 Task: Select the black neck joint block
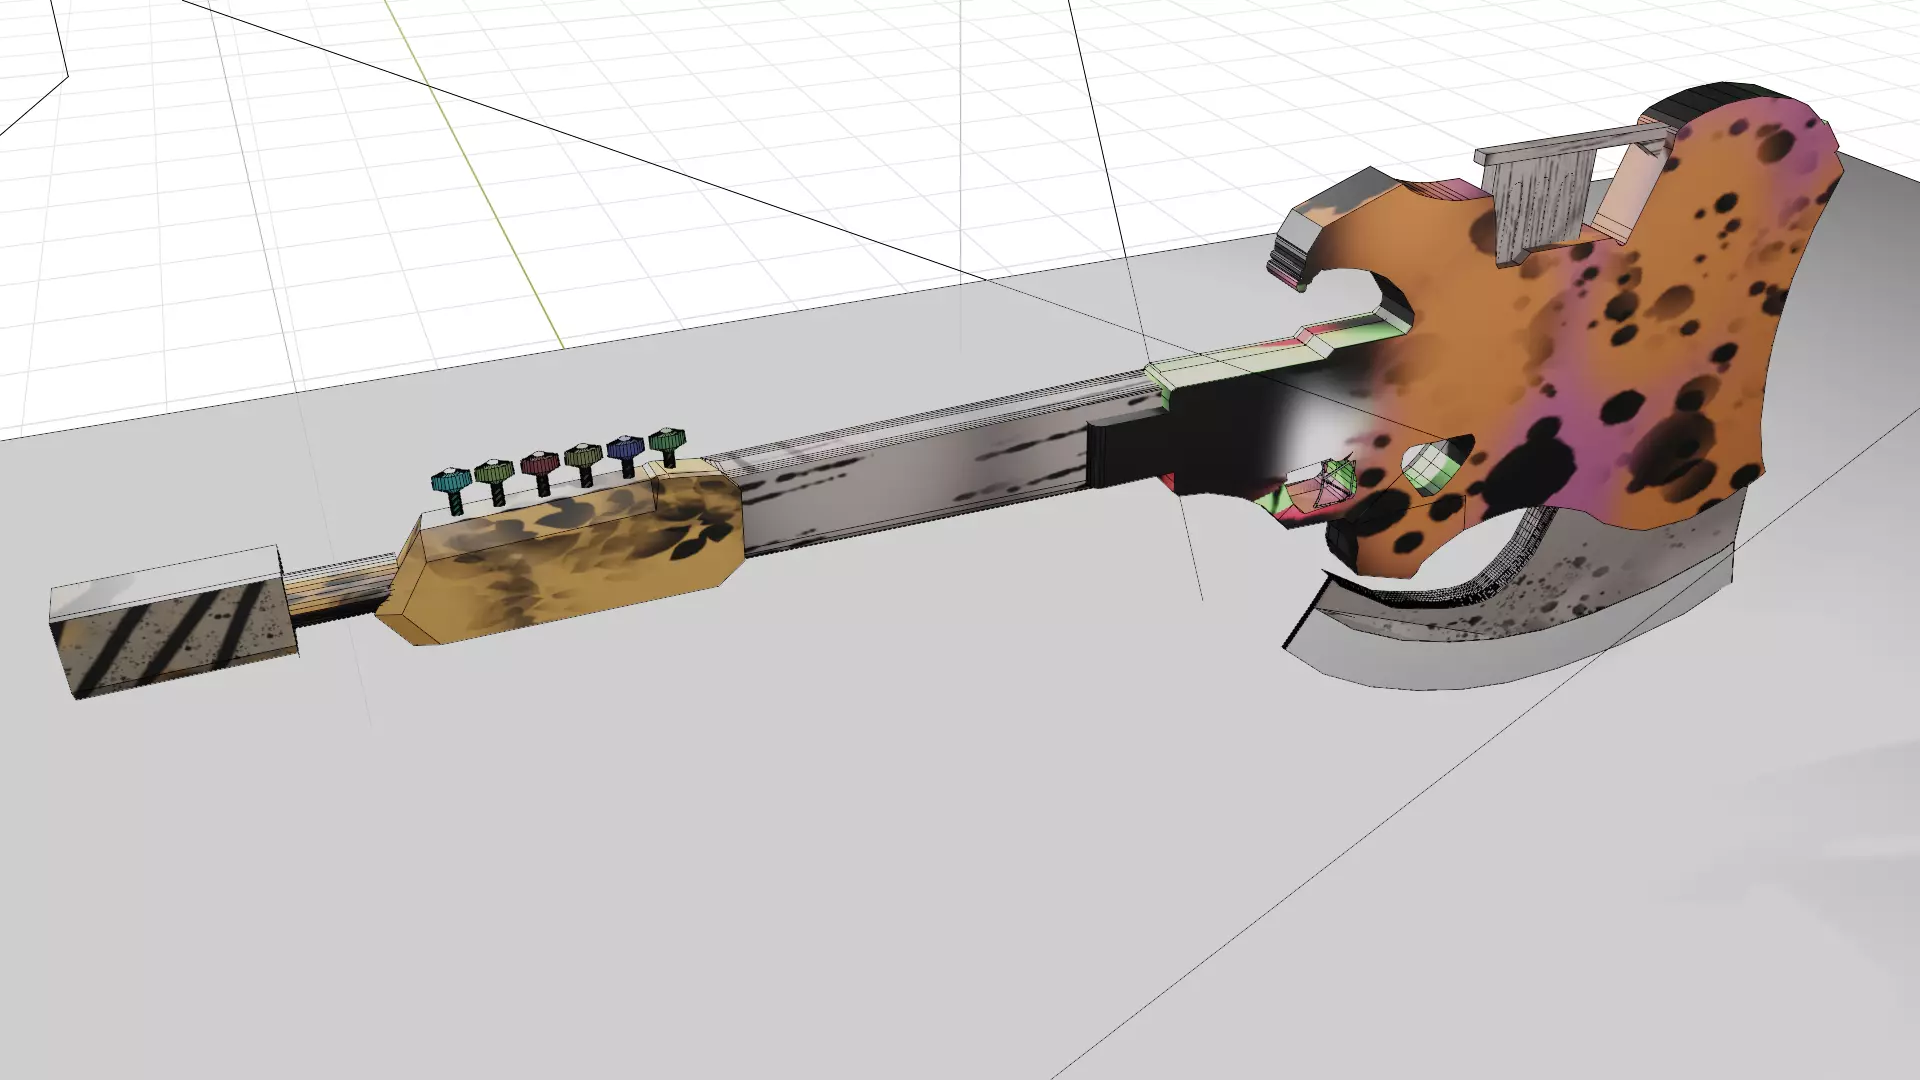tap(1130, 450)
